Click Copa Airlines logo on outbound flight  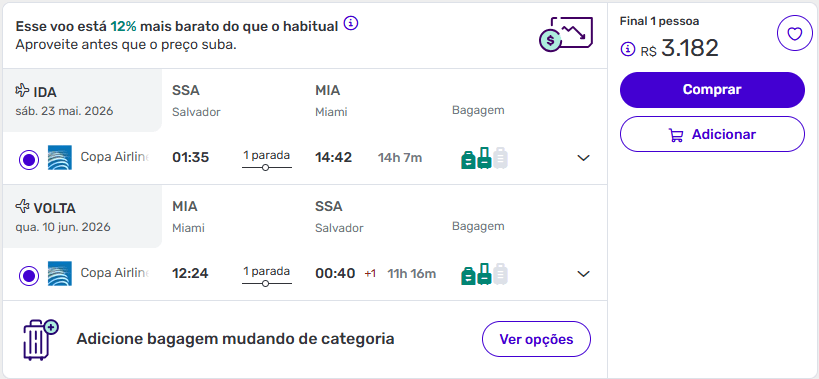tap(60, 158)
